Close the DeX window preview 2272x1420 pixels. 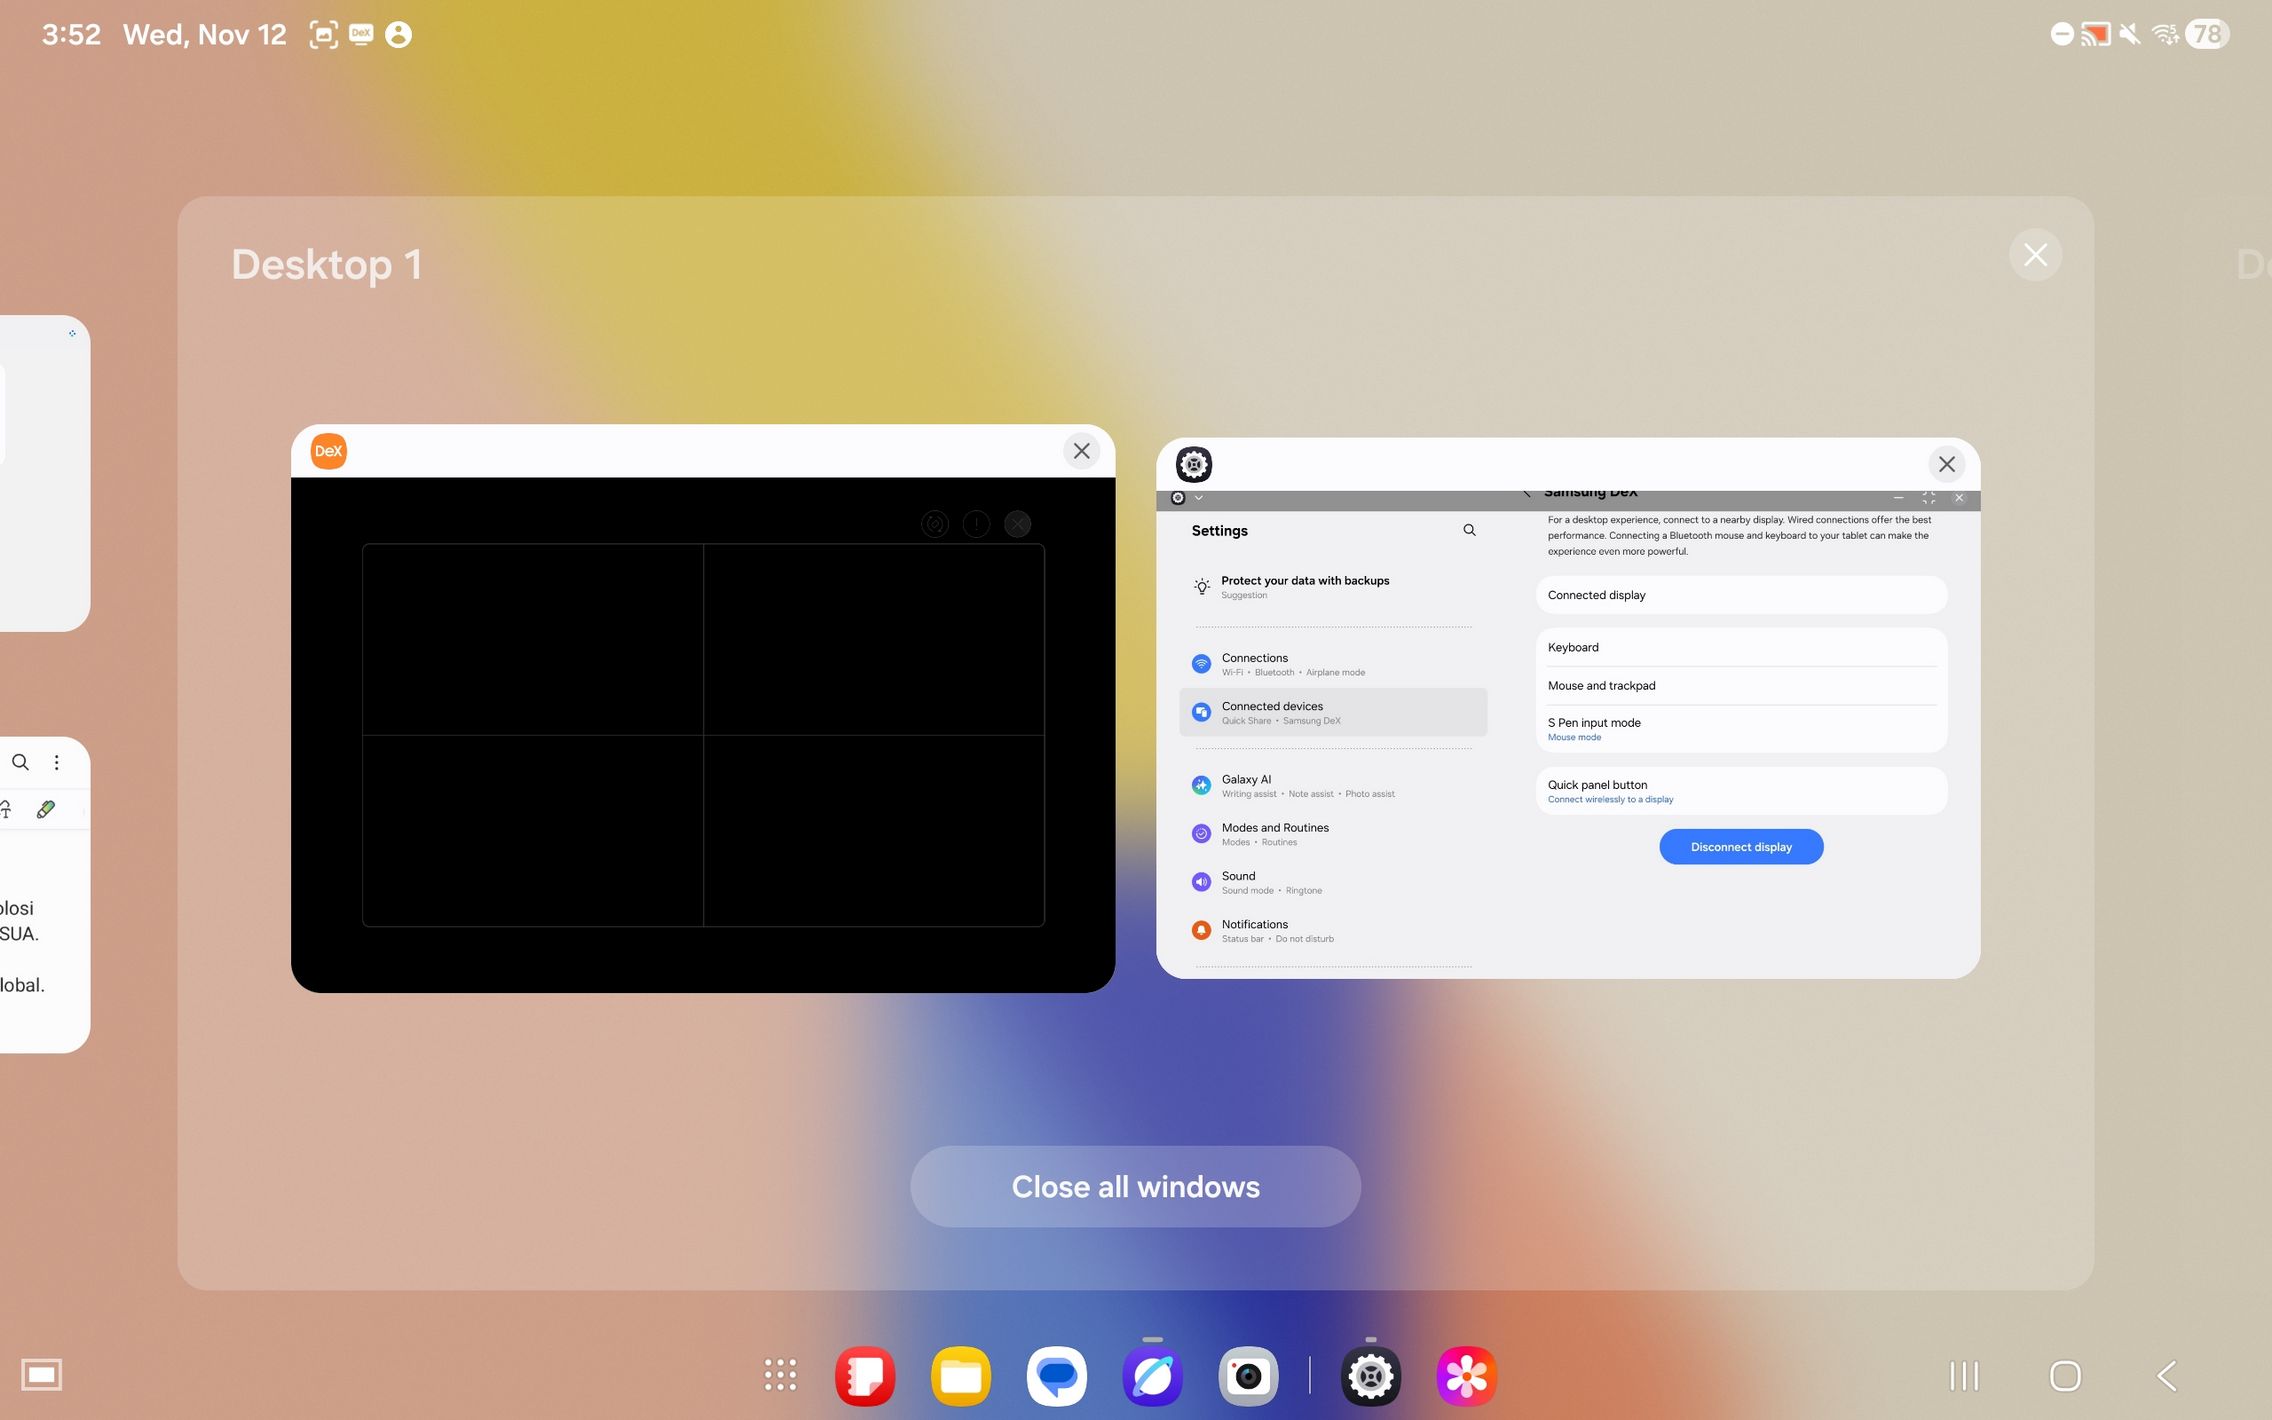[x=1081, y=451]
